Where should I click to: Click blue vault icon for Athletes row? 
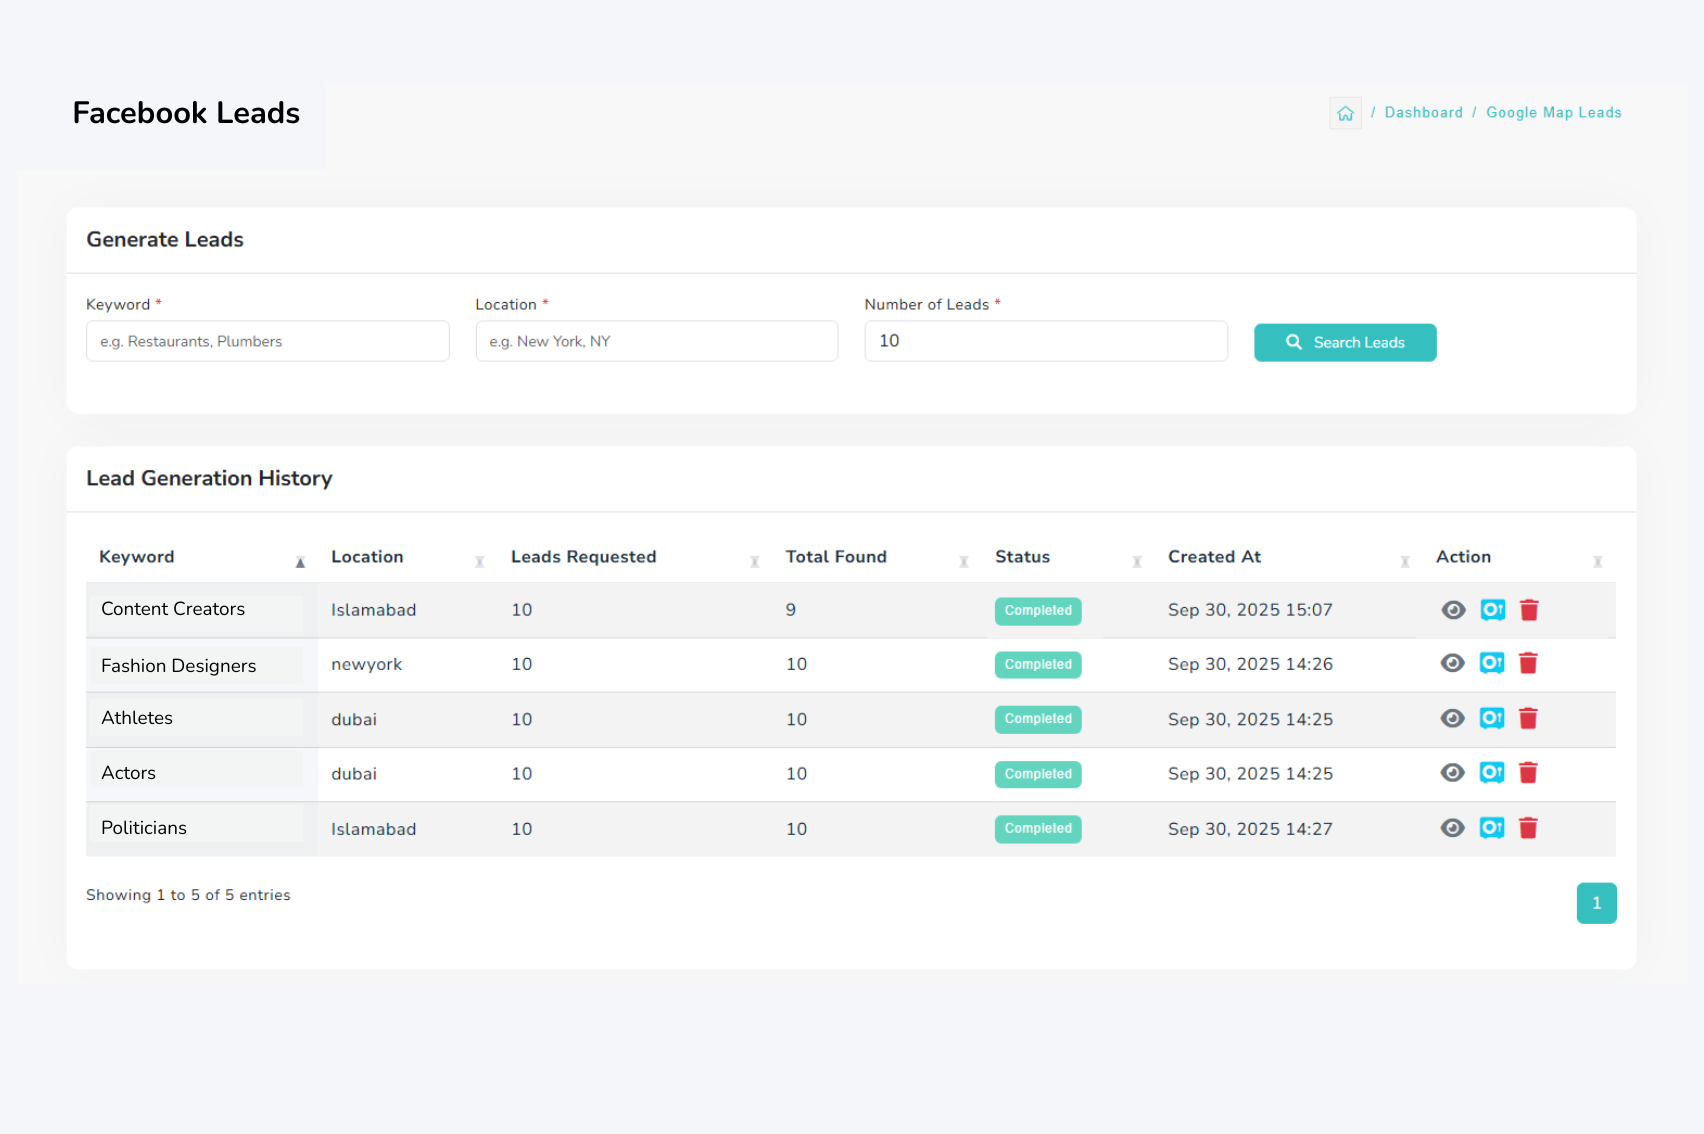pyautogui.click(x=1492, y=719)
